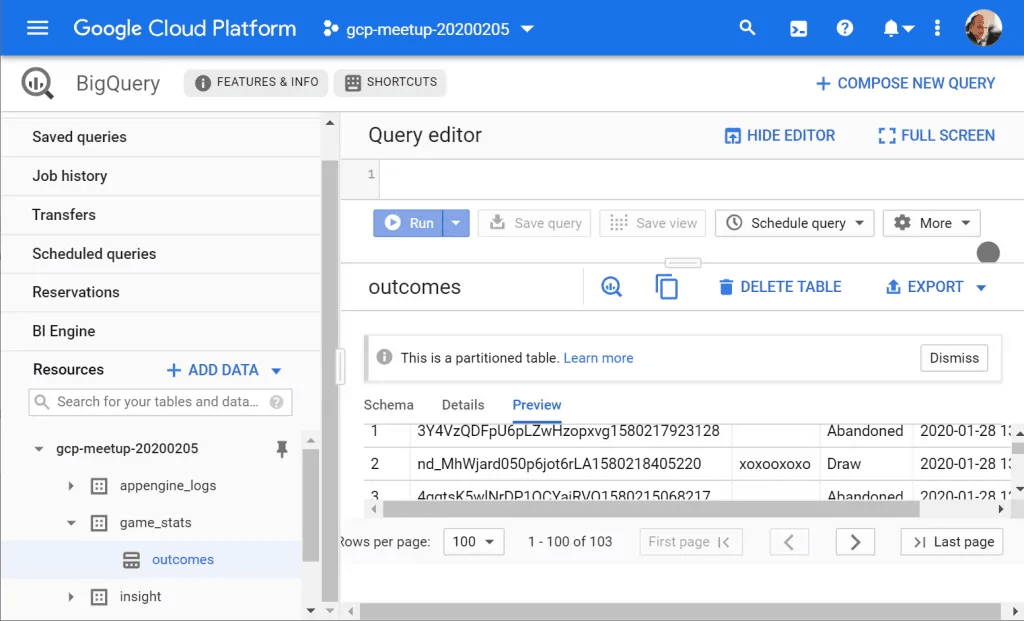Click cell 'xoxooxoxo' in row 2
The height and width of the screenshot is (621, 1024).
click(x=775, y=464)
